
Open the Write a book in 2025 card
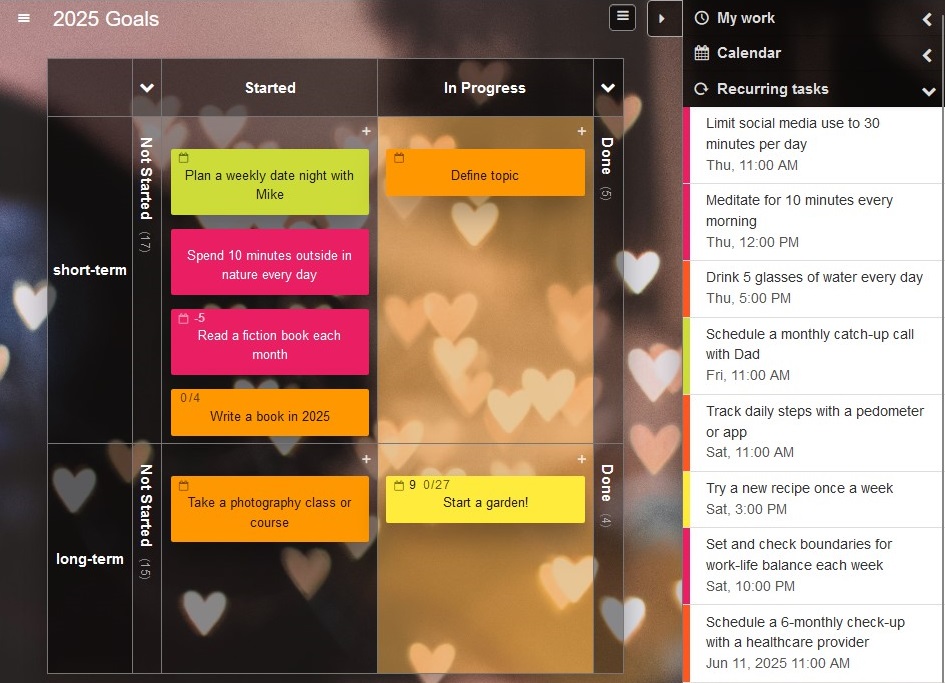269,412
